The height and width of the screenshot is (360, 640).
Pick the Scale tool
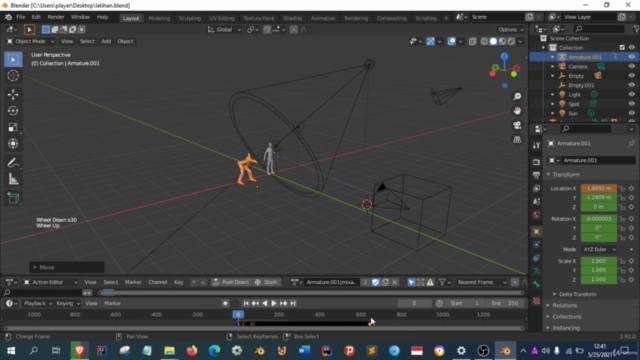coord(13,127)
